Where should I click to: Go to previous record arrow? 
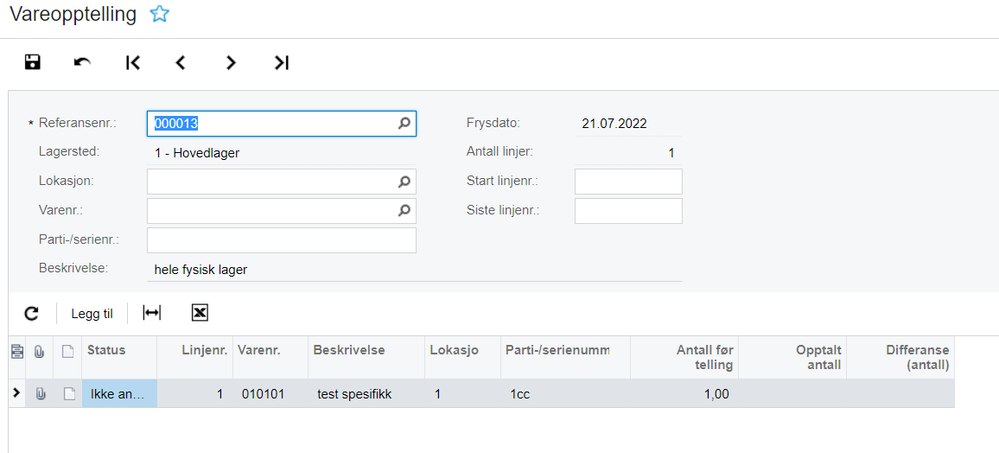pyautogui.click(x=181, y=62)
